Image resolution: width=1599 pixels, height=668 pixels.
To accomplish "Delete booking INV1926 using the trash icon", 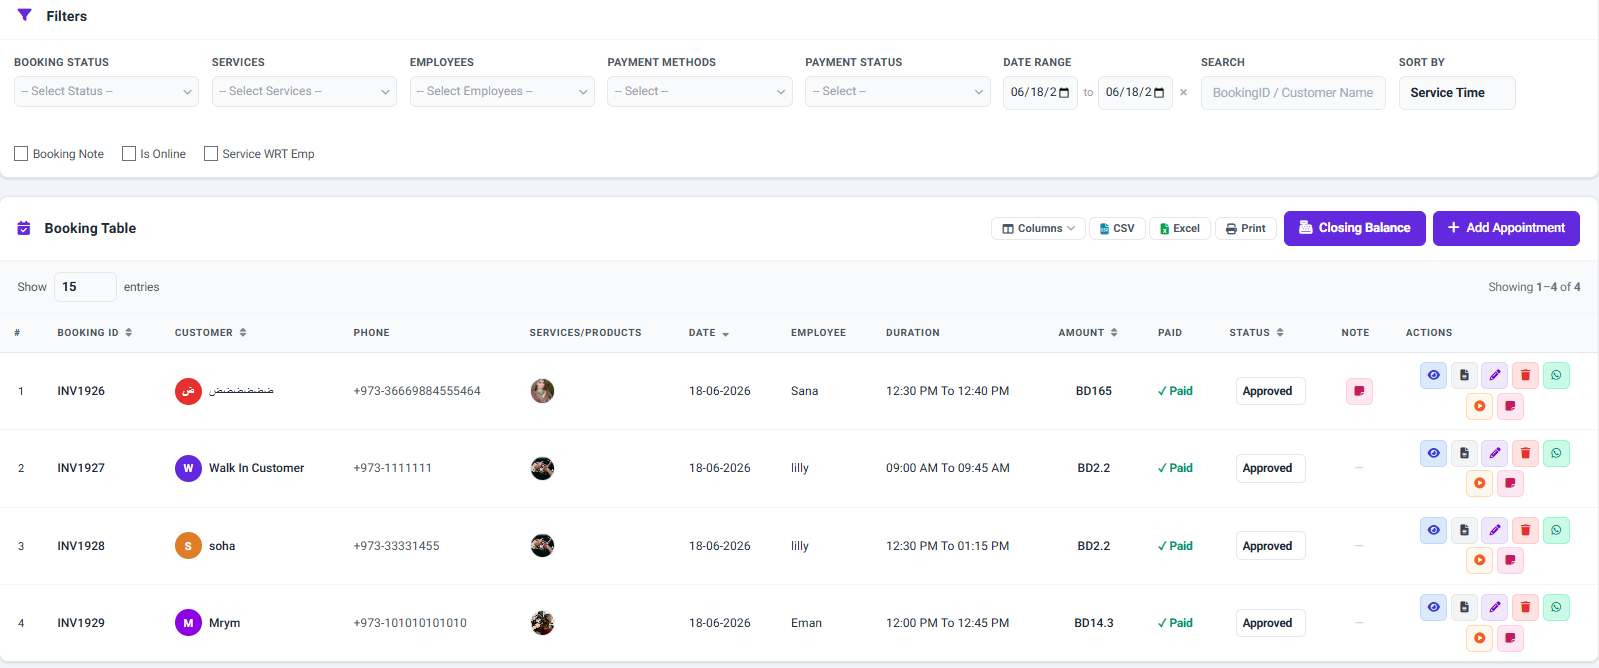I will point(1525,375).
